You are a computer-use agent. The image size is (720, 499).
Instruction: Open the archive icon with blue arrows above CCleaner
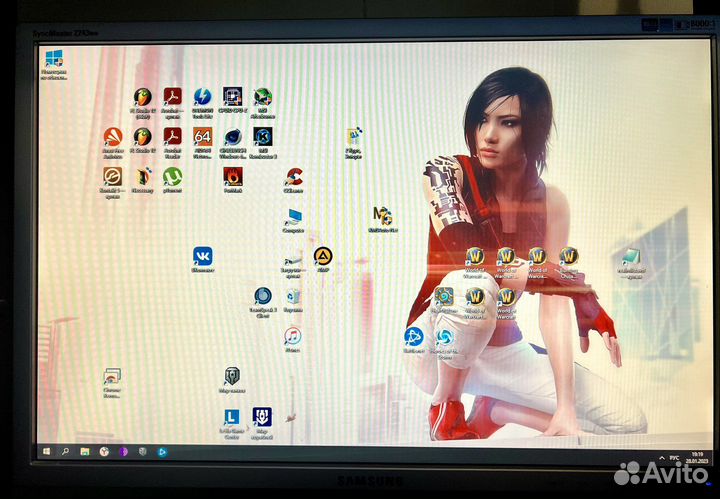353,136
